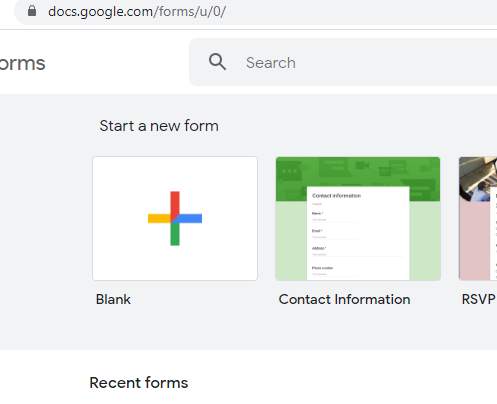Image resolution: width=497 pixels, height=404 pixels.
Task: Click the docs.google.com/forms URL text
Action: tap(137, 12)
